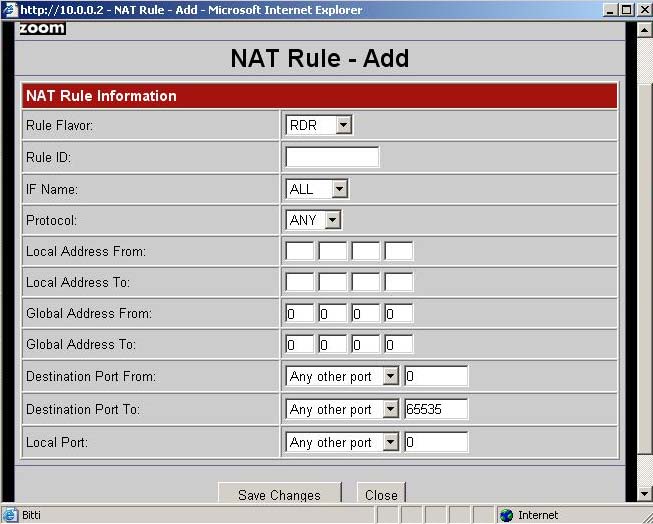Click fourth octet of Local Address To
This screenshot has height=524, width=653.
pyautogui.click(x=399, y=282)
